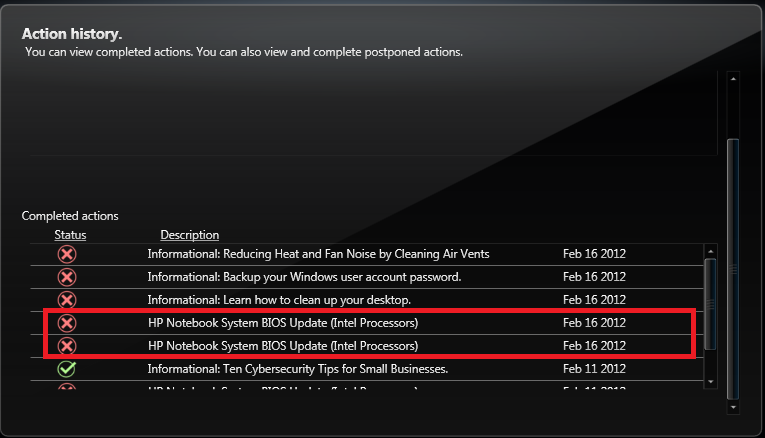Open Backup your Windows user account password entry
This screenshot has width=765, height=438.
304,277
